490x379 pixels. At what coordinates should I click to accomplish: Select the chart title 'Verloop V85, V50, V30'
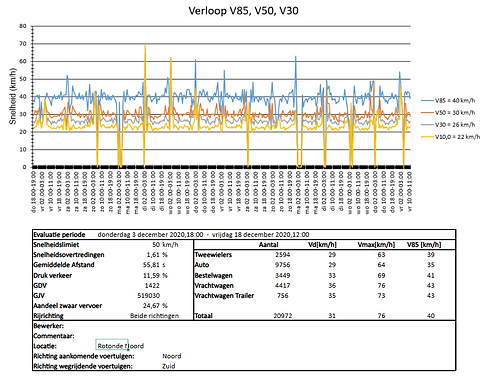click(x=243, y=11)
